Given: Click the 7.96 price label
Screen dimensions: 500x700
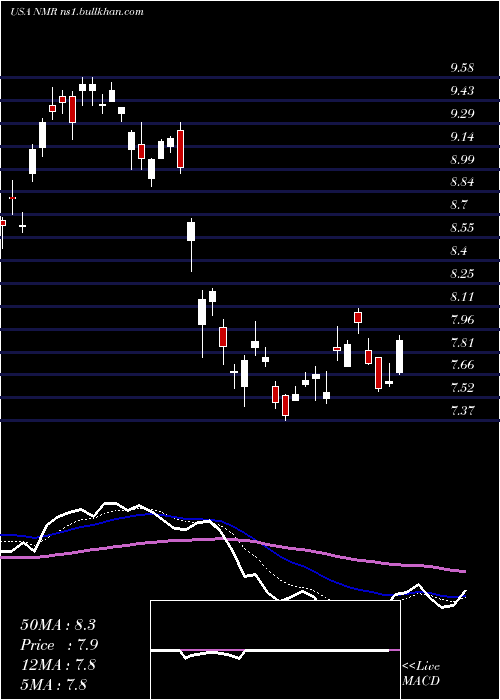Looking at the screenshot, I should (x=462, y=320).
